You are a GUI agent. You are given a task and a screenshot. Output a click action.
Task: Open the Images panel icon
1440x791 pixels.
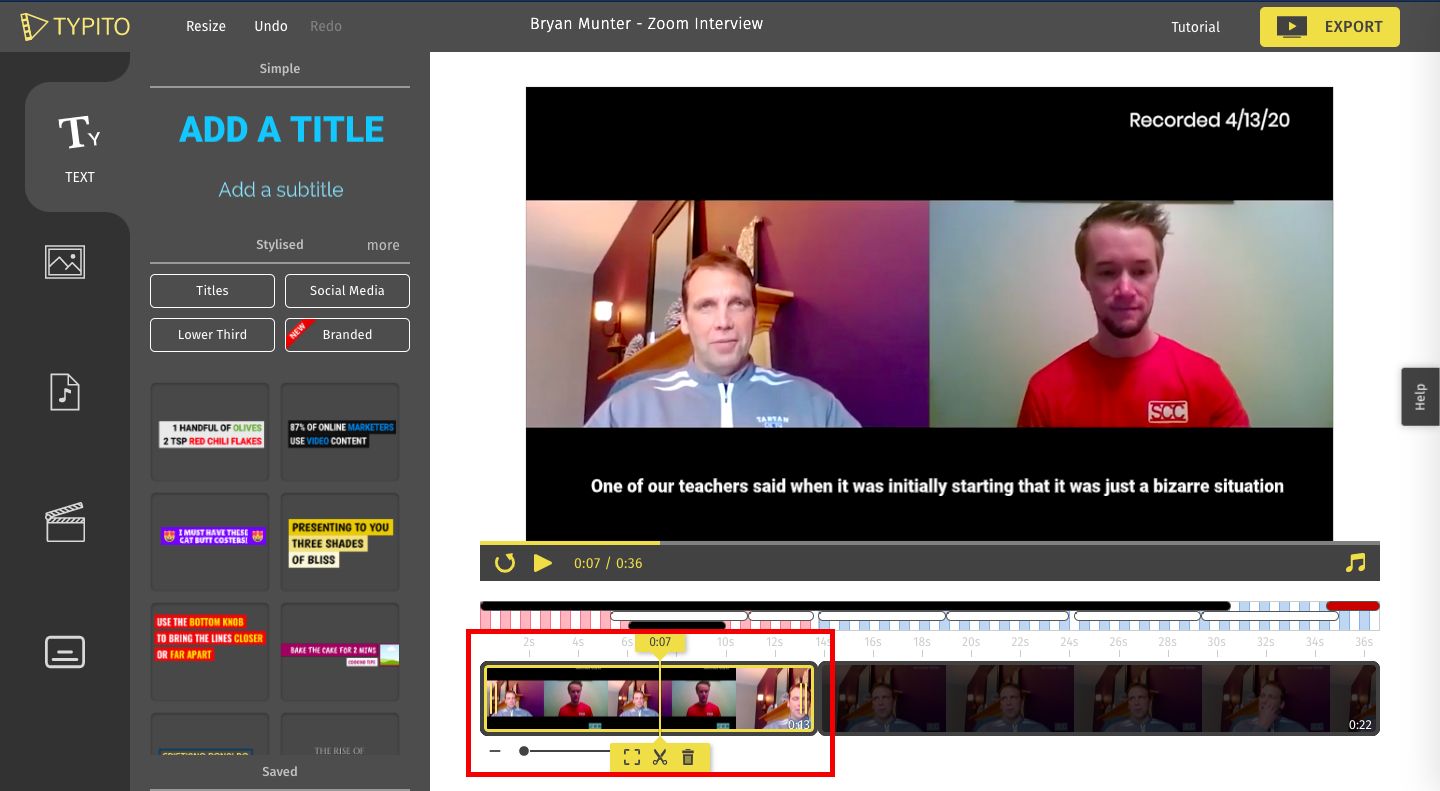[x=65, y=262]
